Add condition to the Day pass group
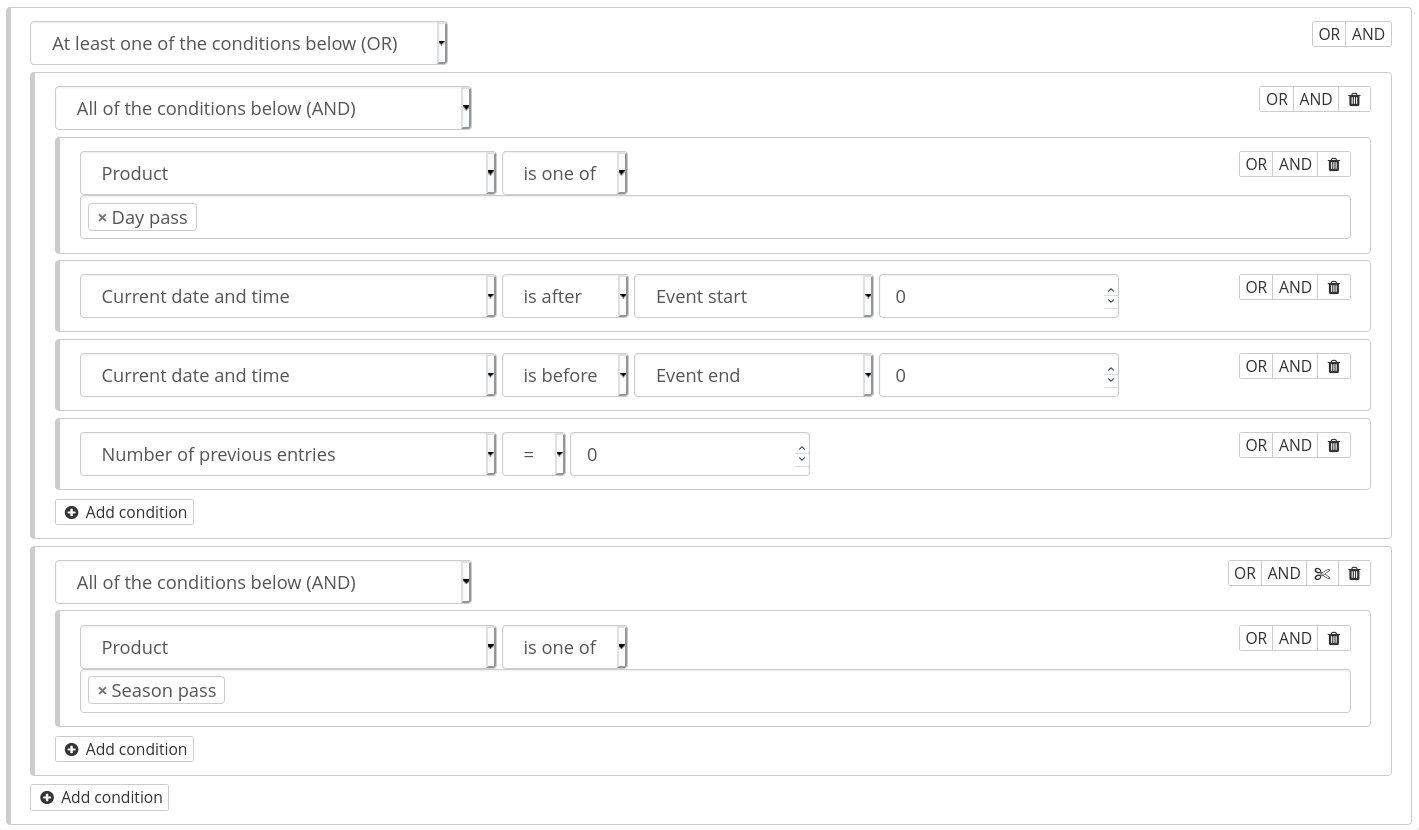1419x830 pixels. 125,512
